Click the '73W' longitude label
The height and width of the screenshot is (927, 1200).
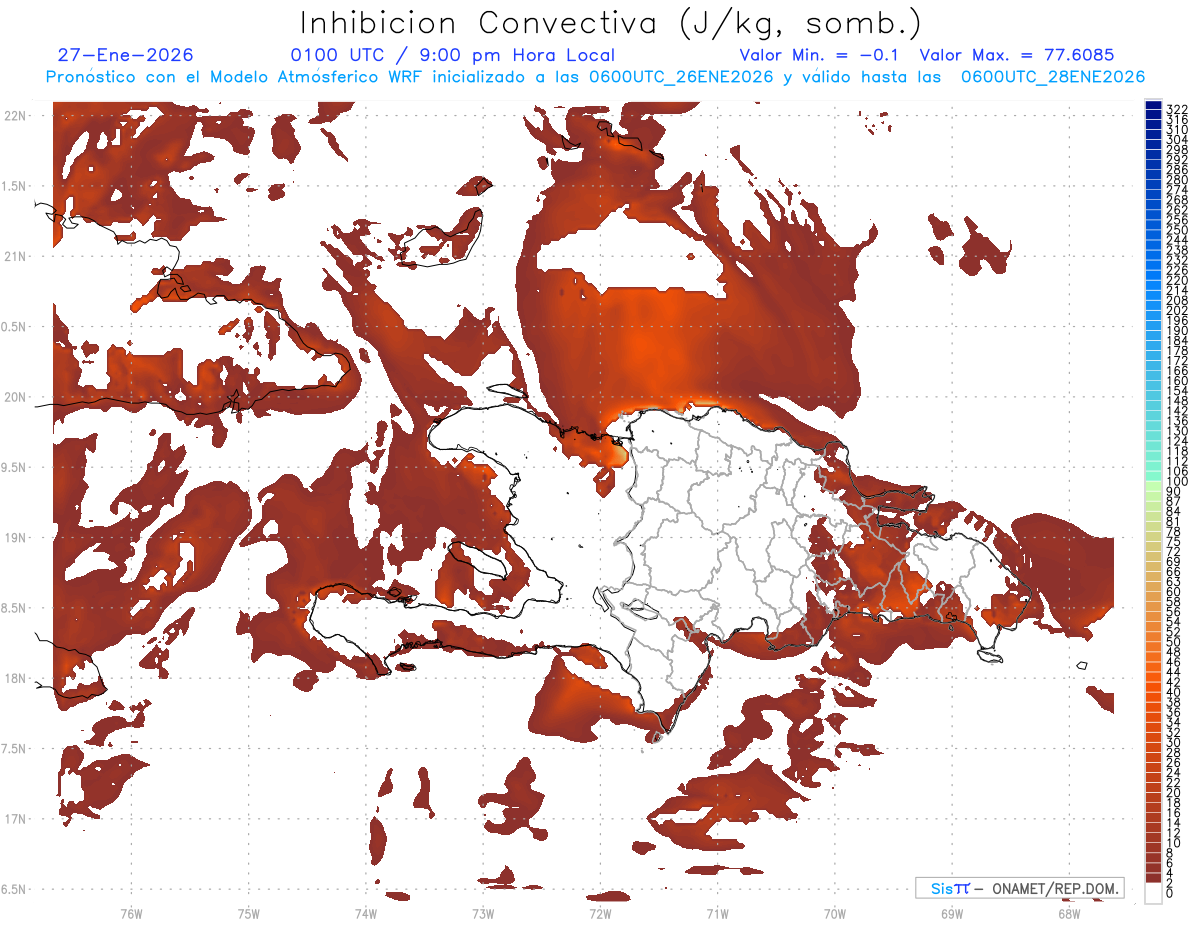(x=483, y=913)
